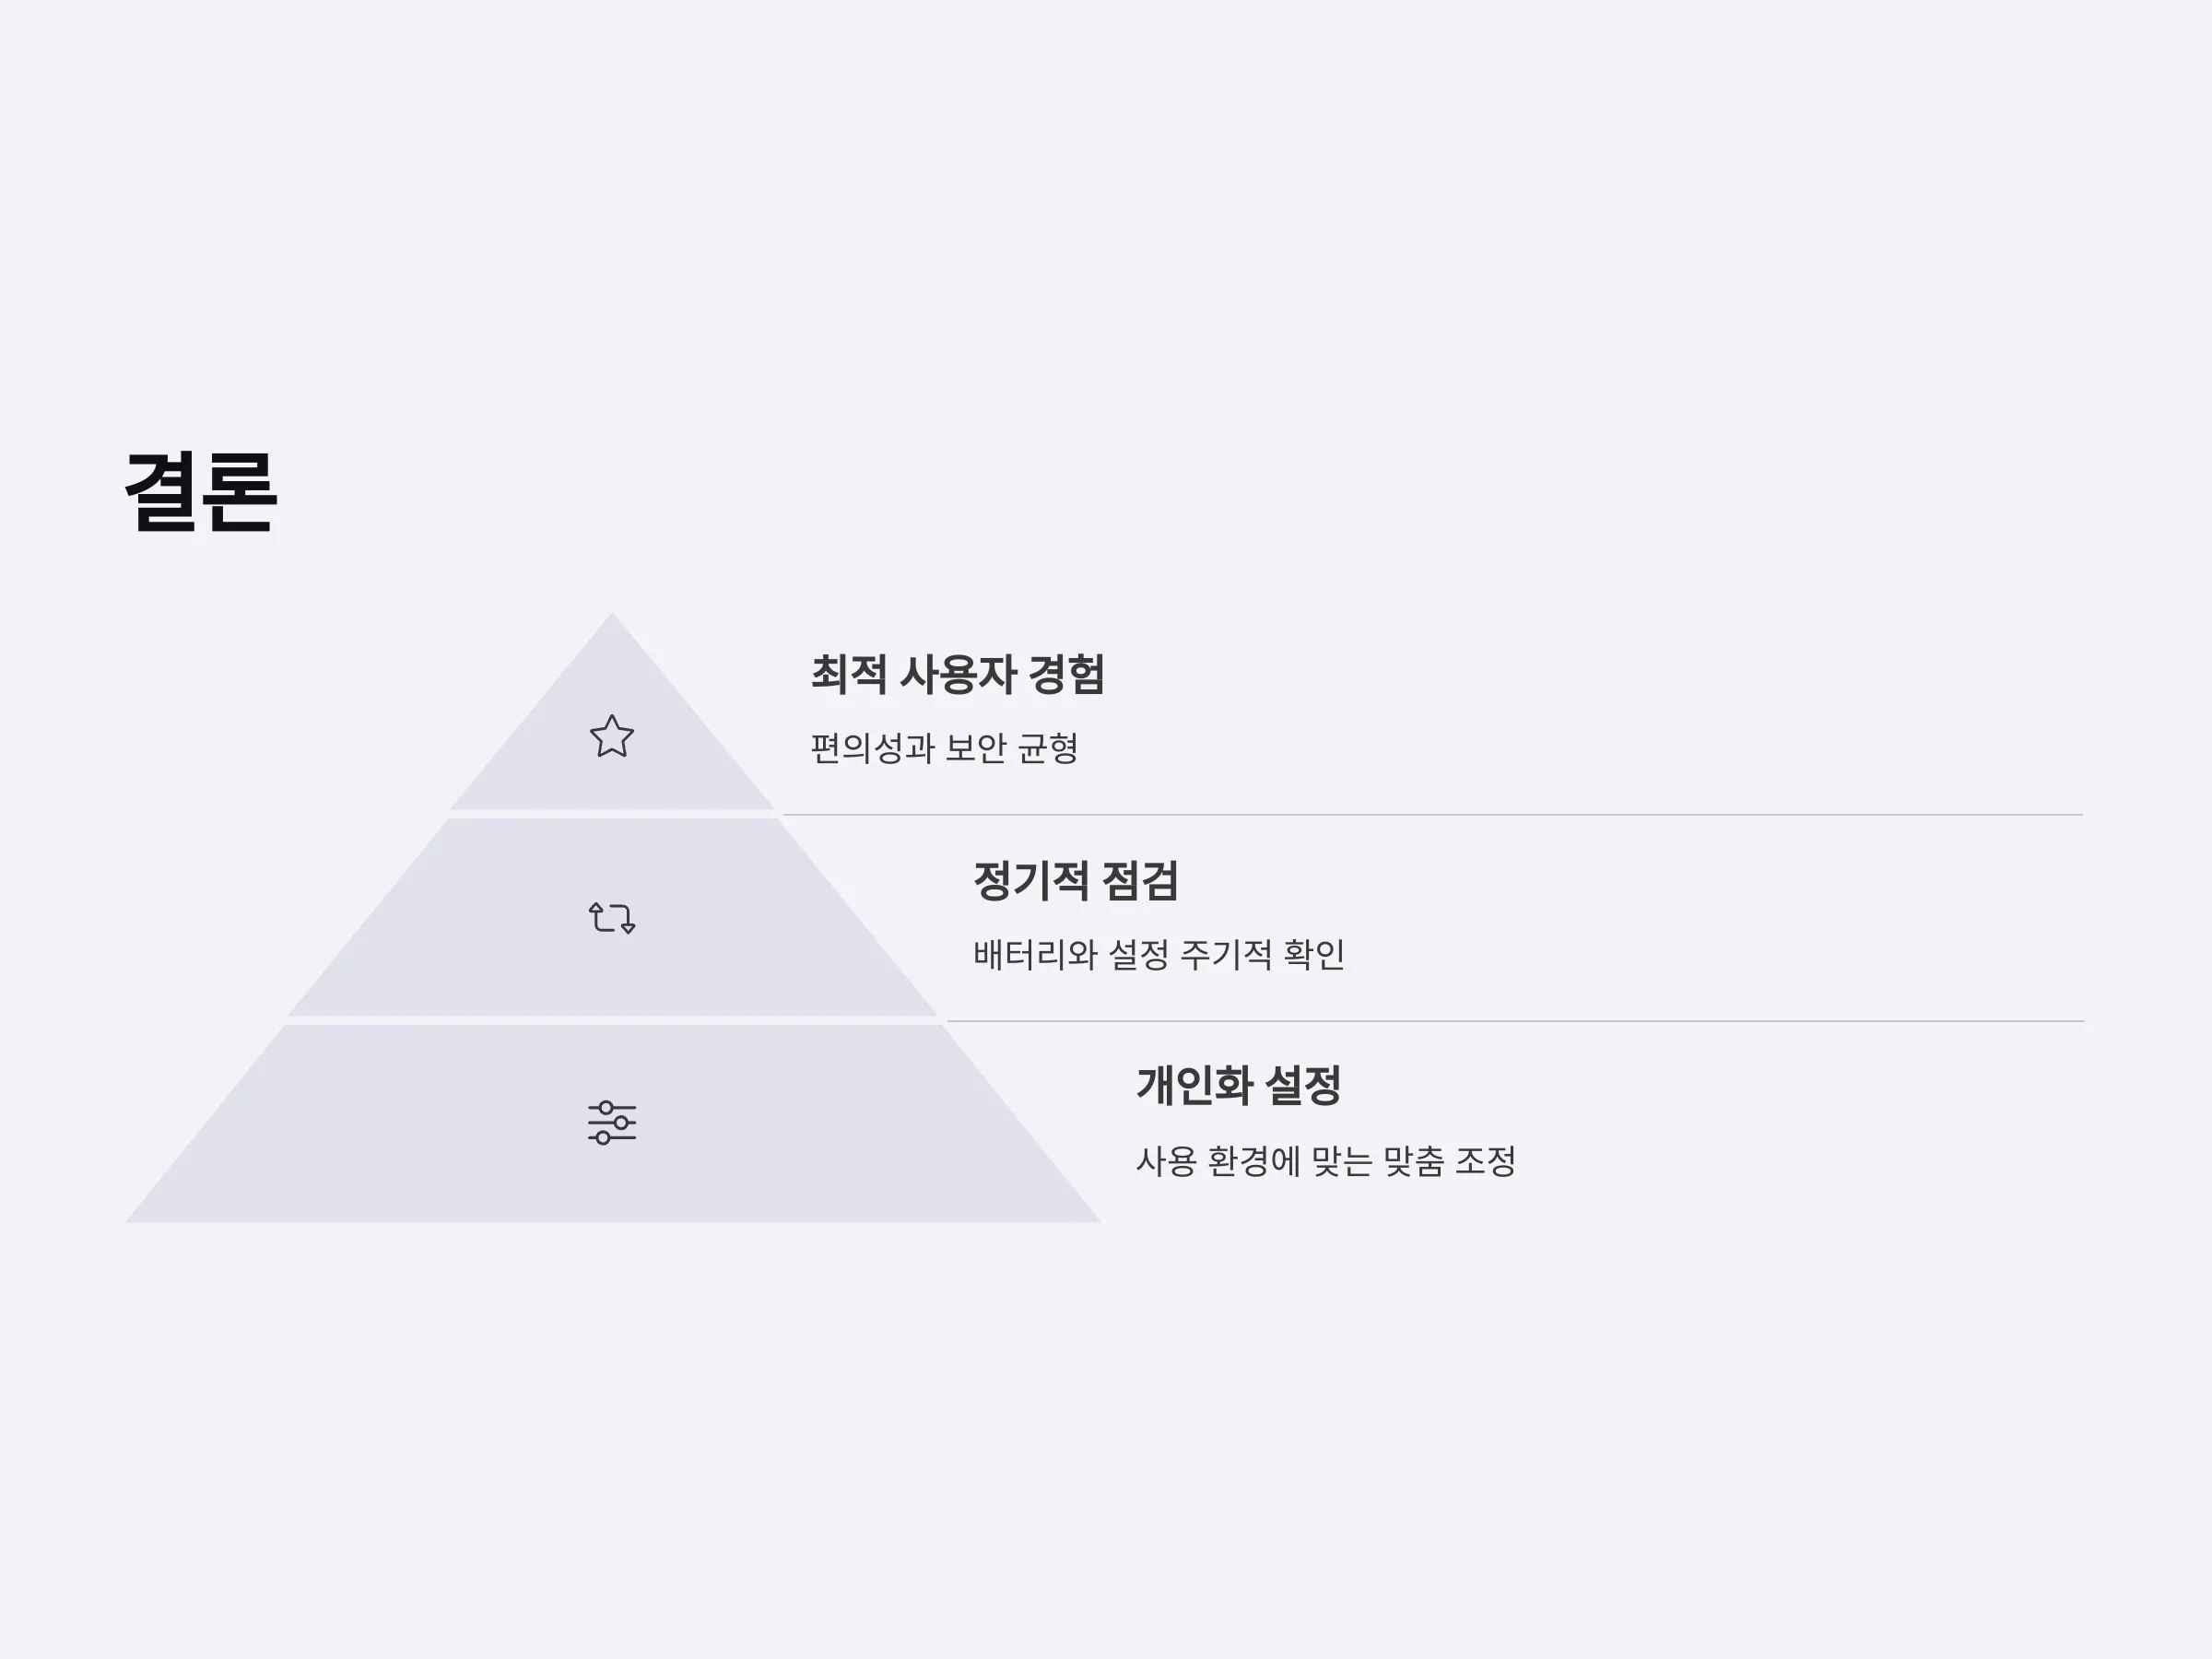
Task: Select the 결론 slide title
Action: [x=200, y=492]
